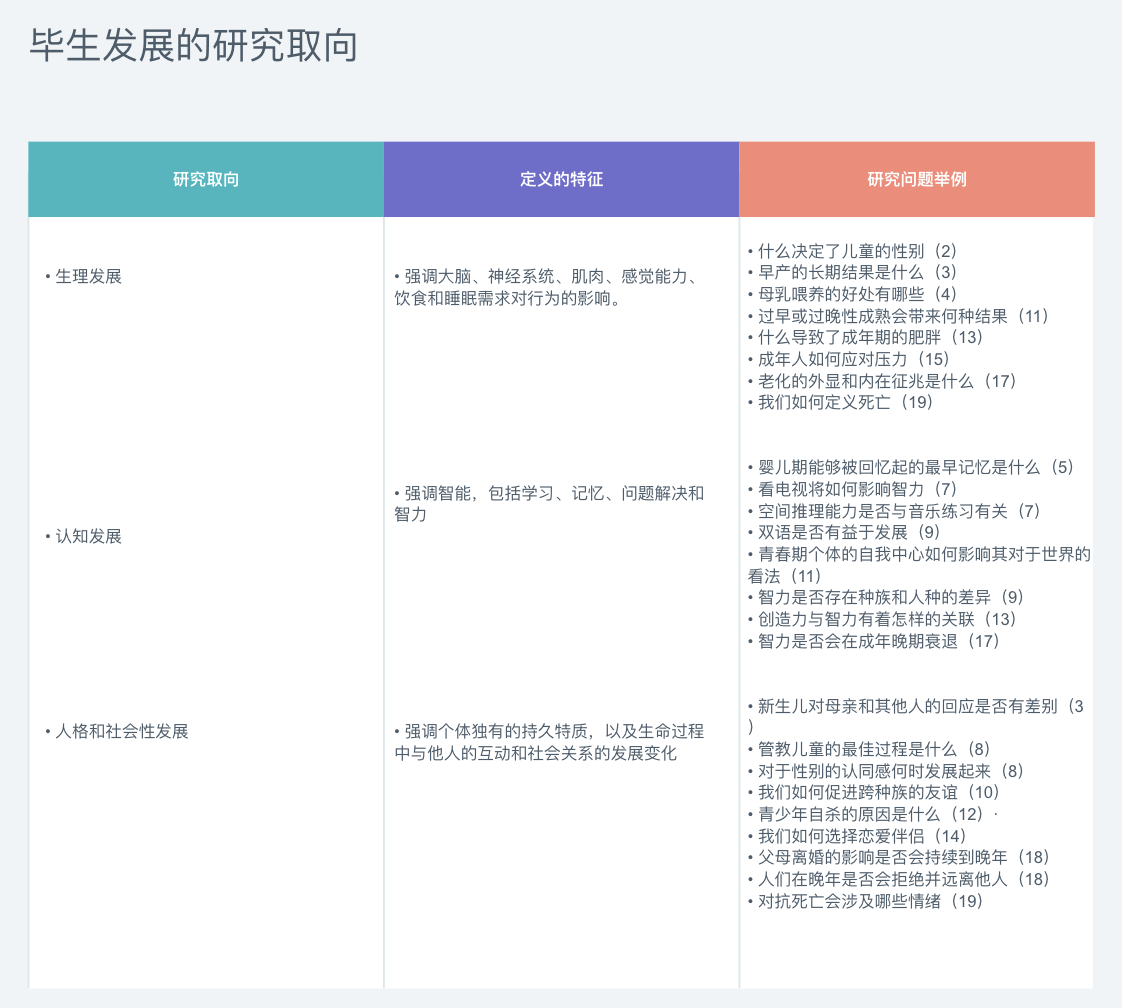Click the text starting with 强调智能，包括学习
The height and width of the screenshot is (1008, 1122).
(x=550, y=504)
